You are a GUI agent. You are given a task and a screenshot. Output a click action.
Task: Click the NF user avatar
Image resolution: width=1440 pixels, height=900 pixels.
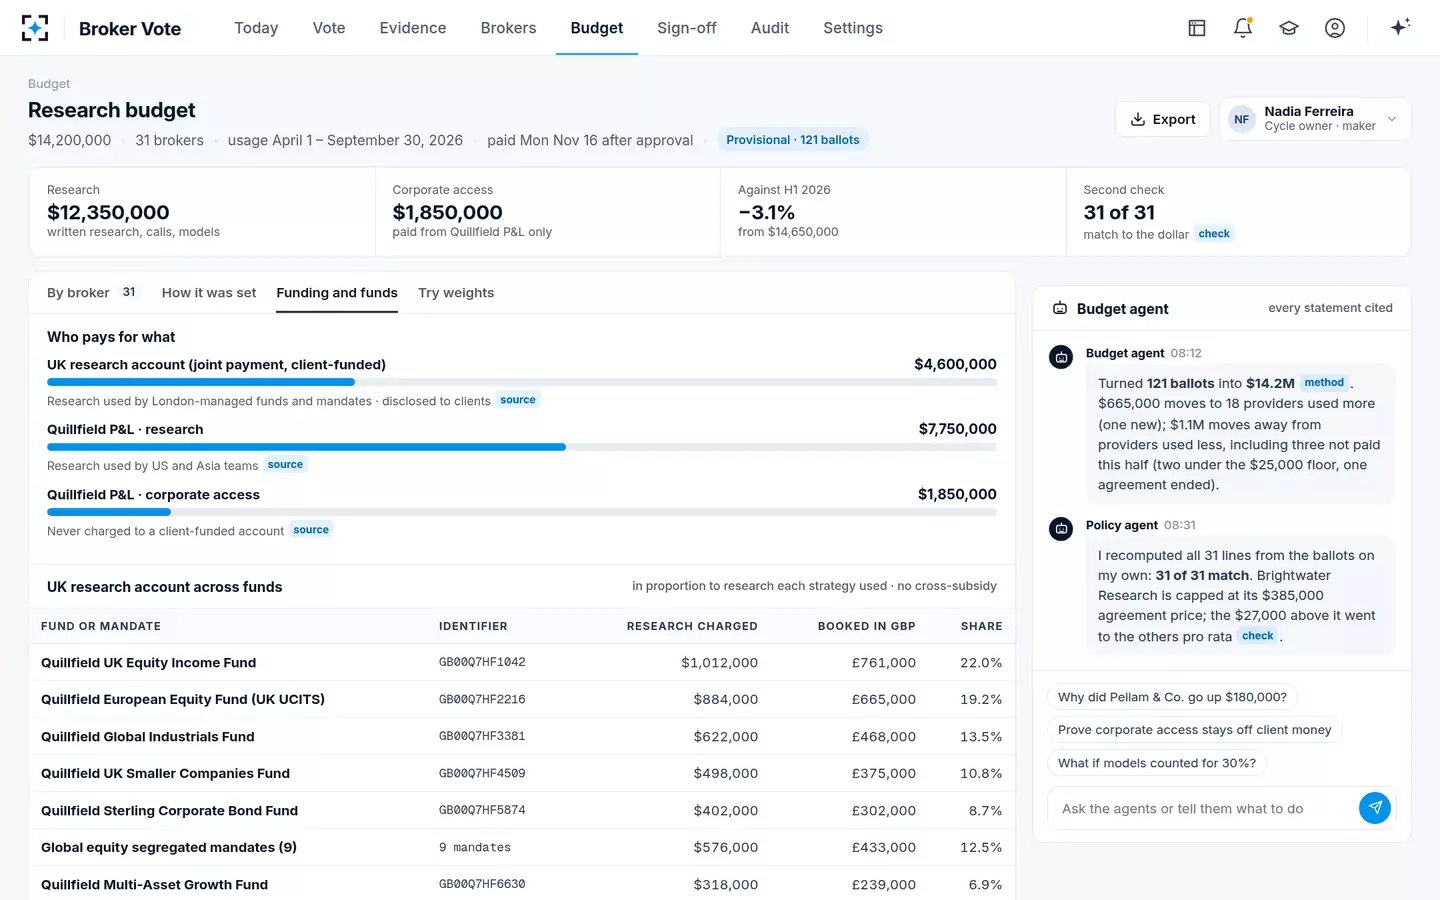pyautogui.click(x=1241, y=119)
